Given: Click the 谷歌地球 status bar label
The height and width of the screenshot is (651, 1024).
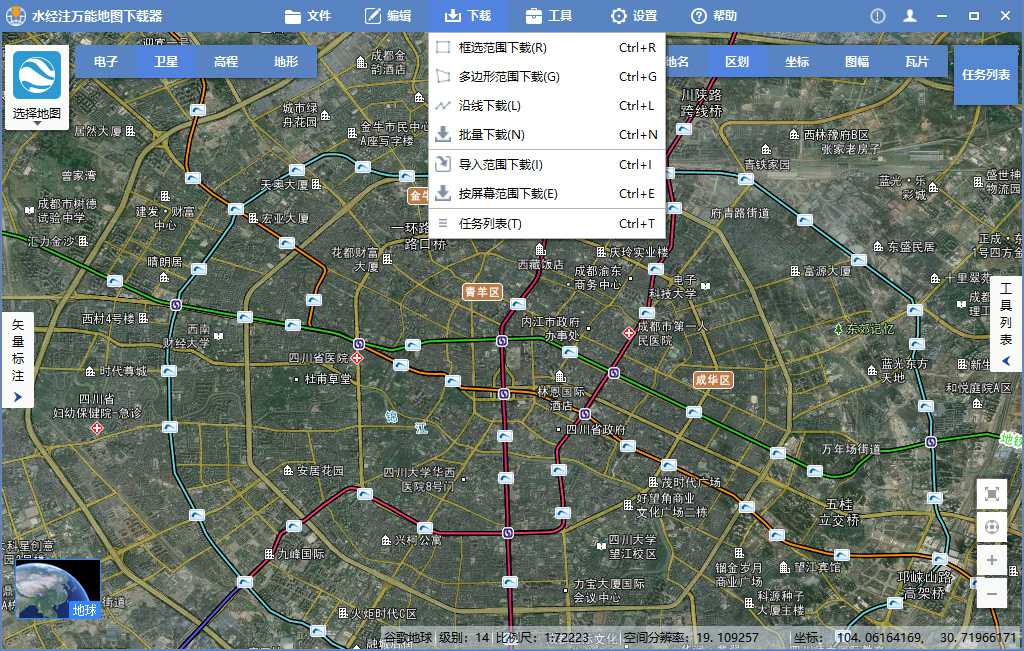Looking at the screenshot, I should 408,637.
